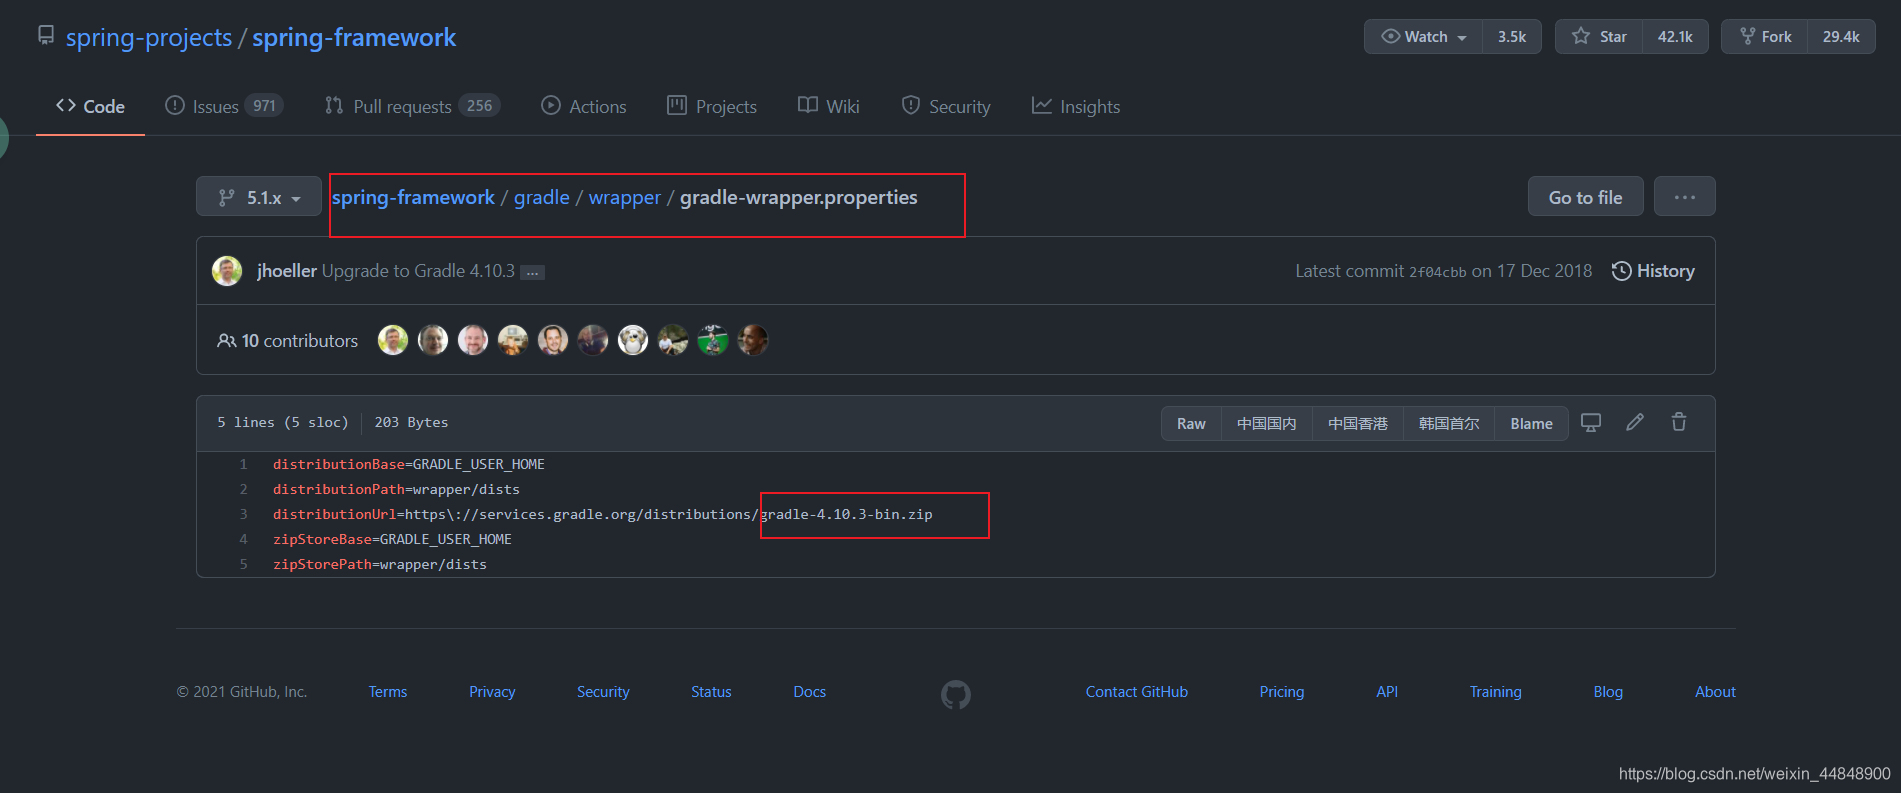Select line number 3 in the file
1901x793 pixels.
[x=243, y=514]
